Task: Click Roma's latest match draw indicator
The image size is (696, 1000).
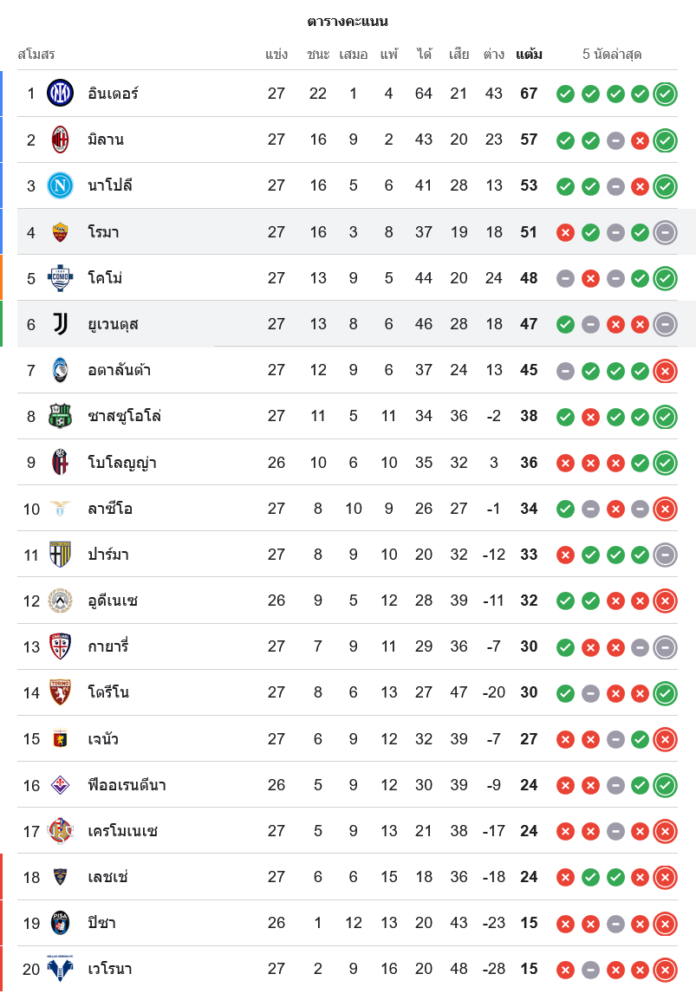Action: tap(665, 232)
